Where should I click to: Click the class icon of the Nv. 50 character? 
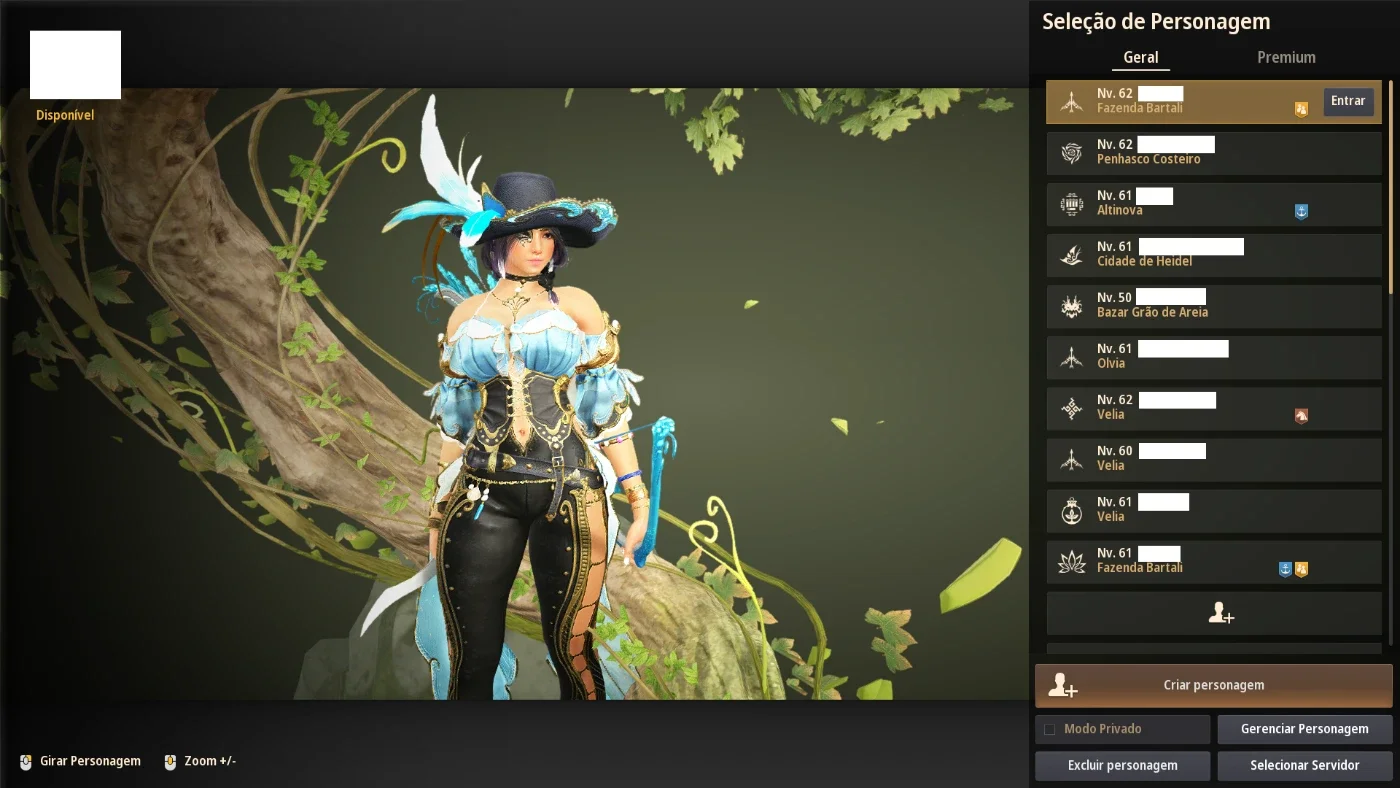[1071, 306]
